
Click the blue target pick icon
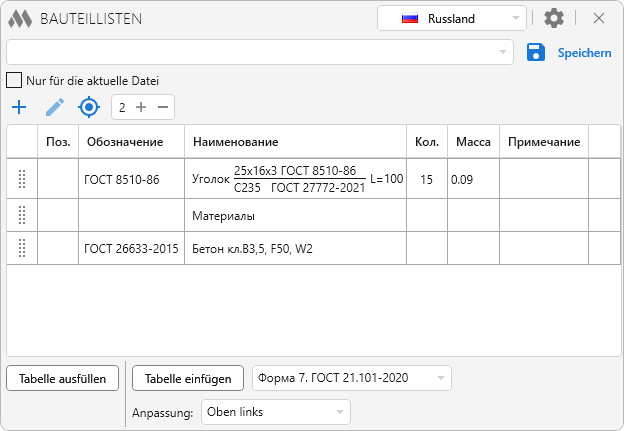pyautogui.click(x=89, y=107)
